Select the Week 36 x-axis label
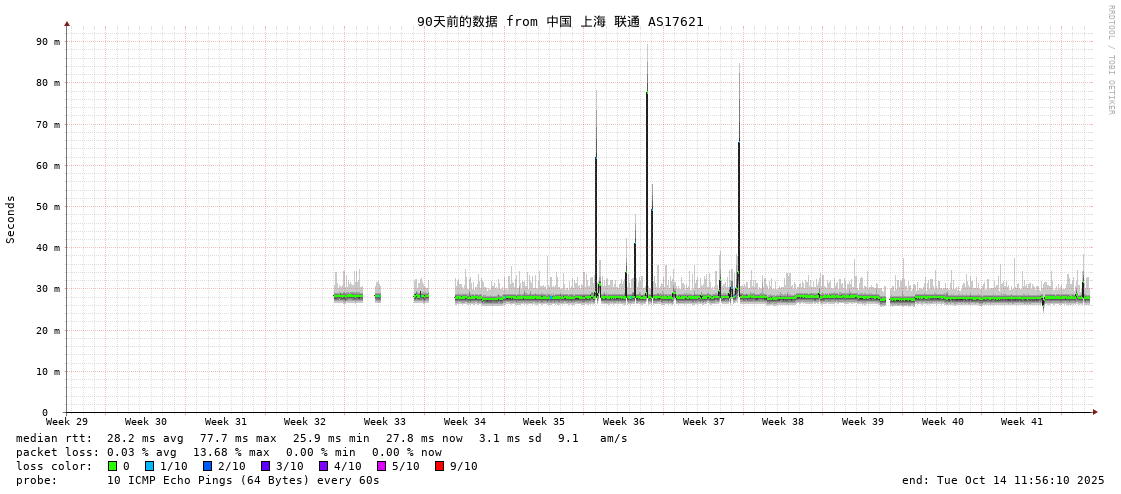The height and width of the screenshot is (494, 1121). [x=624, y=422]
